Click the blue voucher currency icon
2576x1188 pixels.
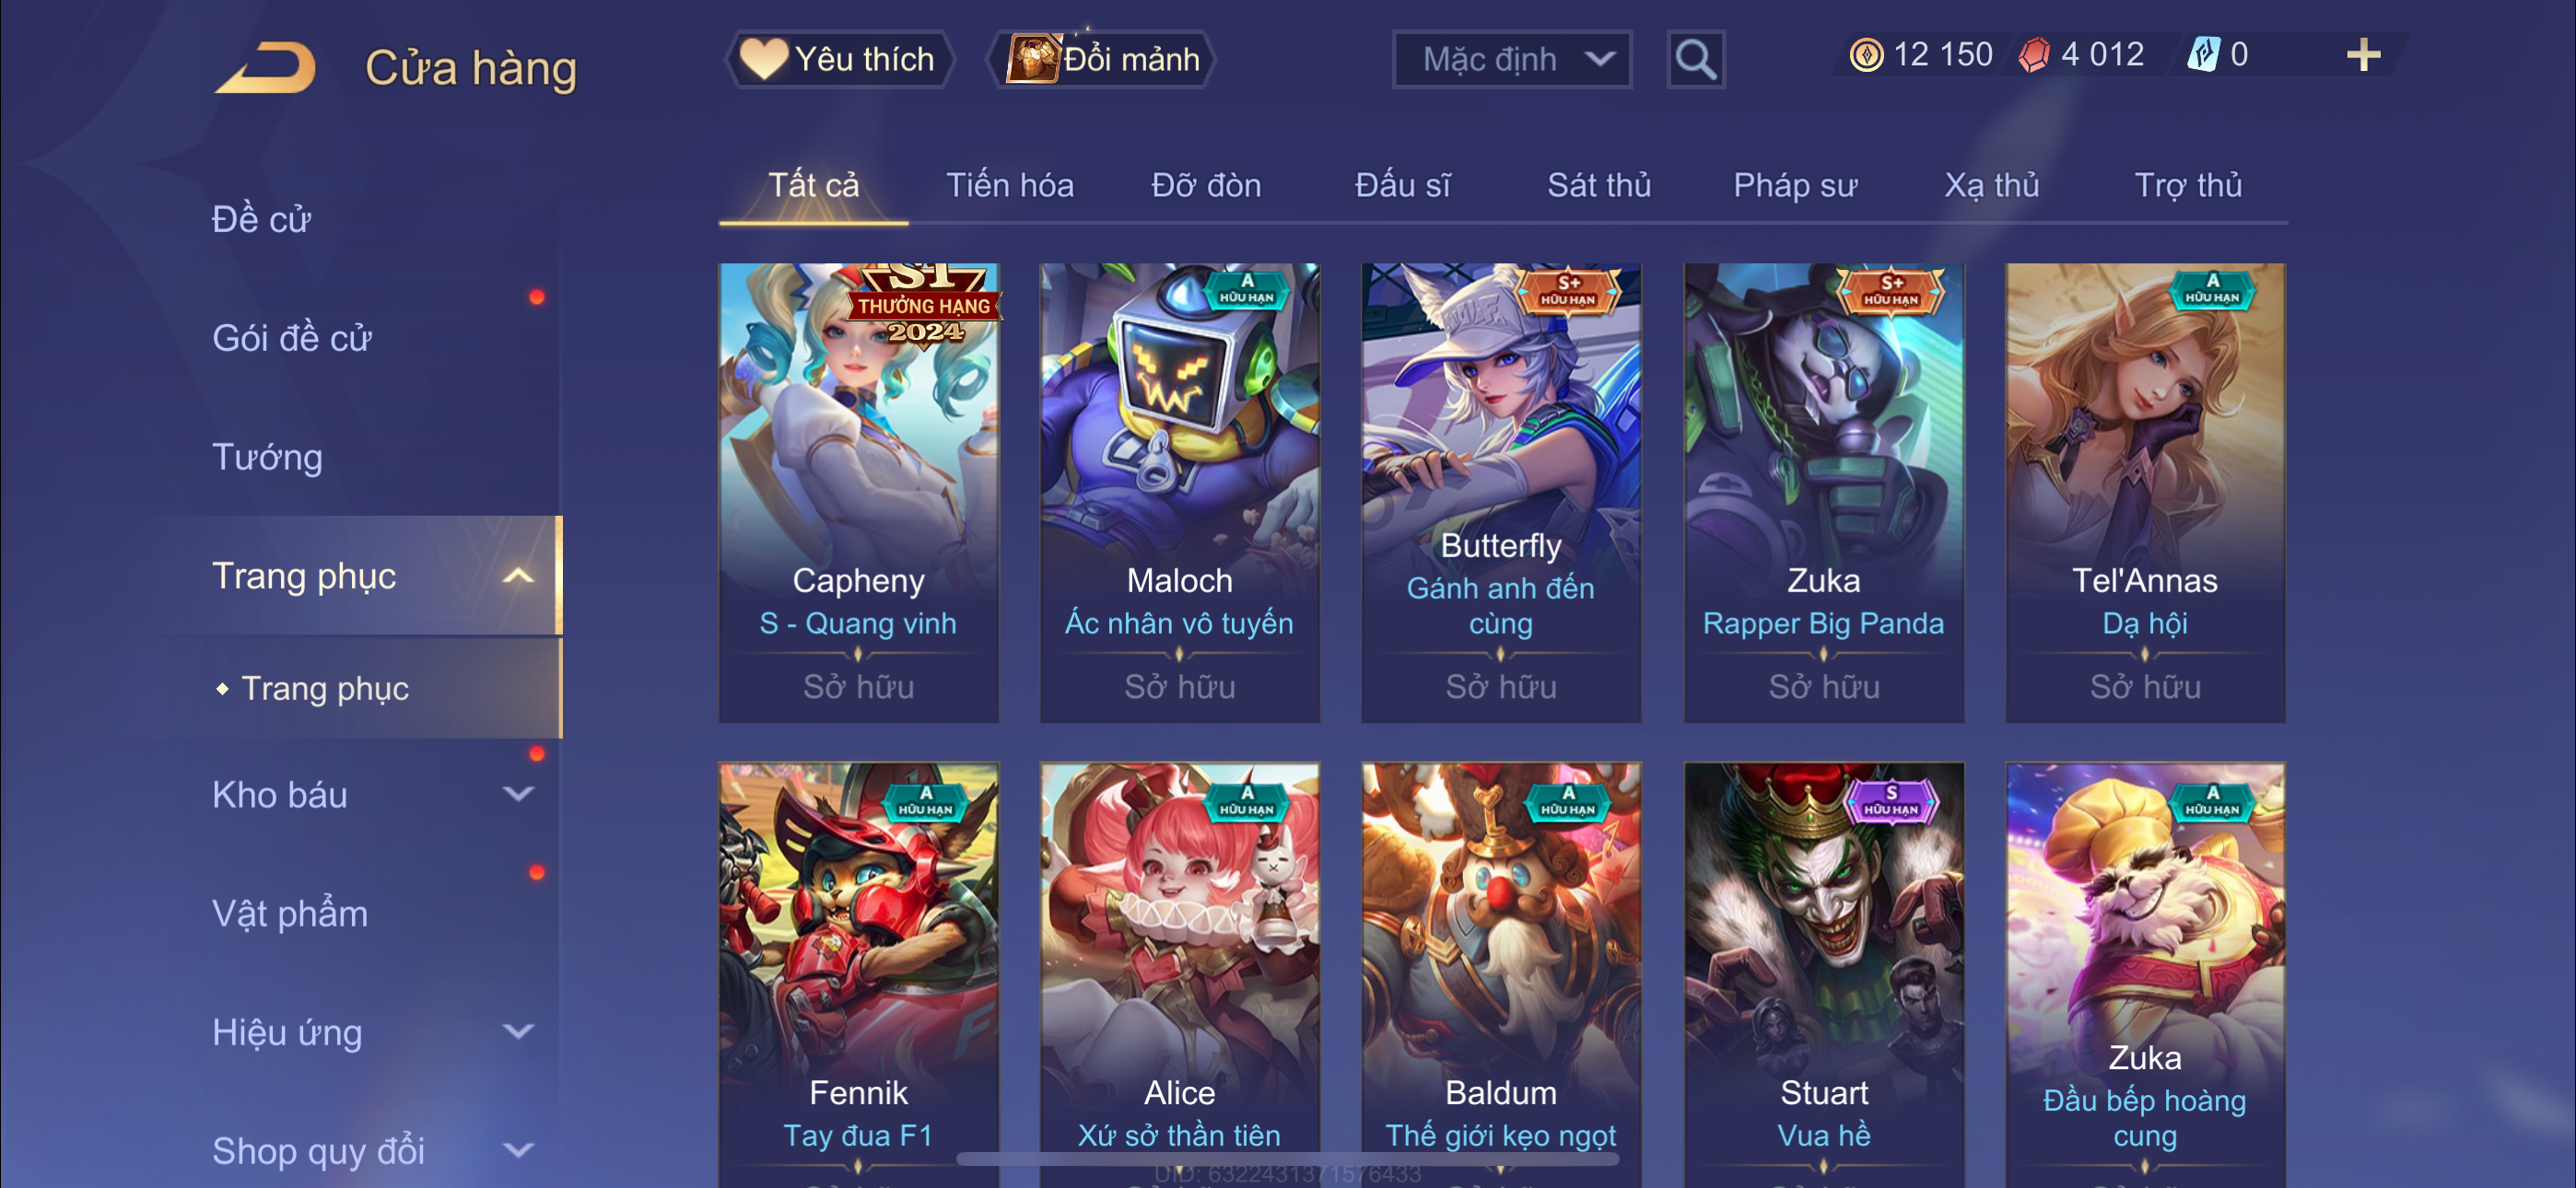pos(2204,55)
